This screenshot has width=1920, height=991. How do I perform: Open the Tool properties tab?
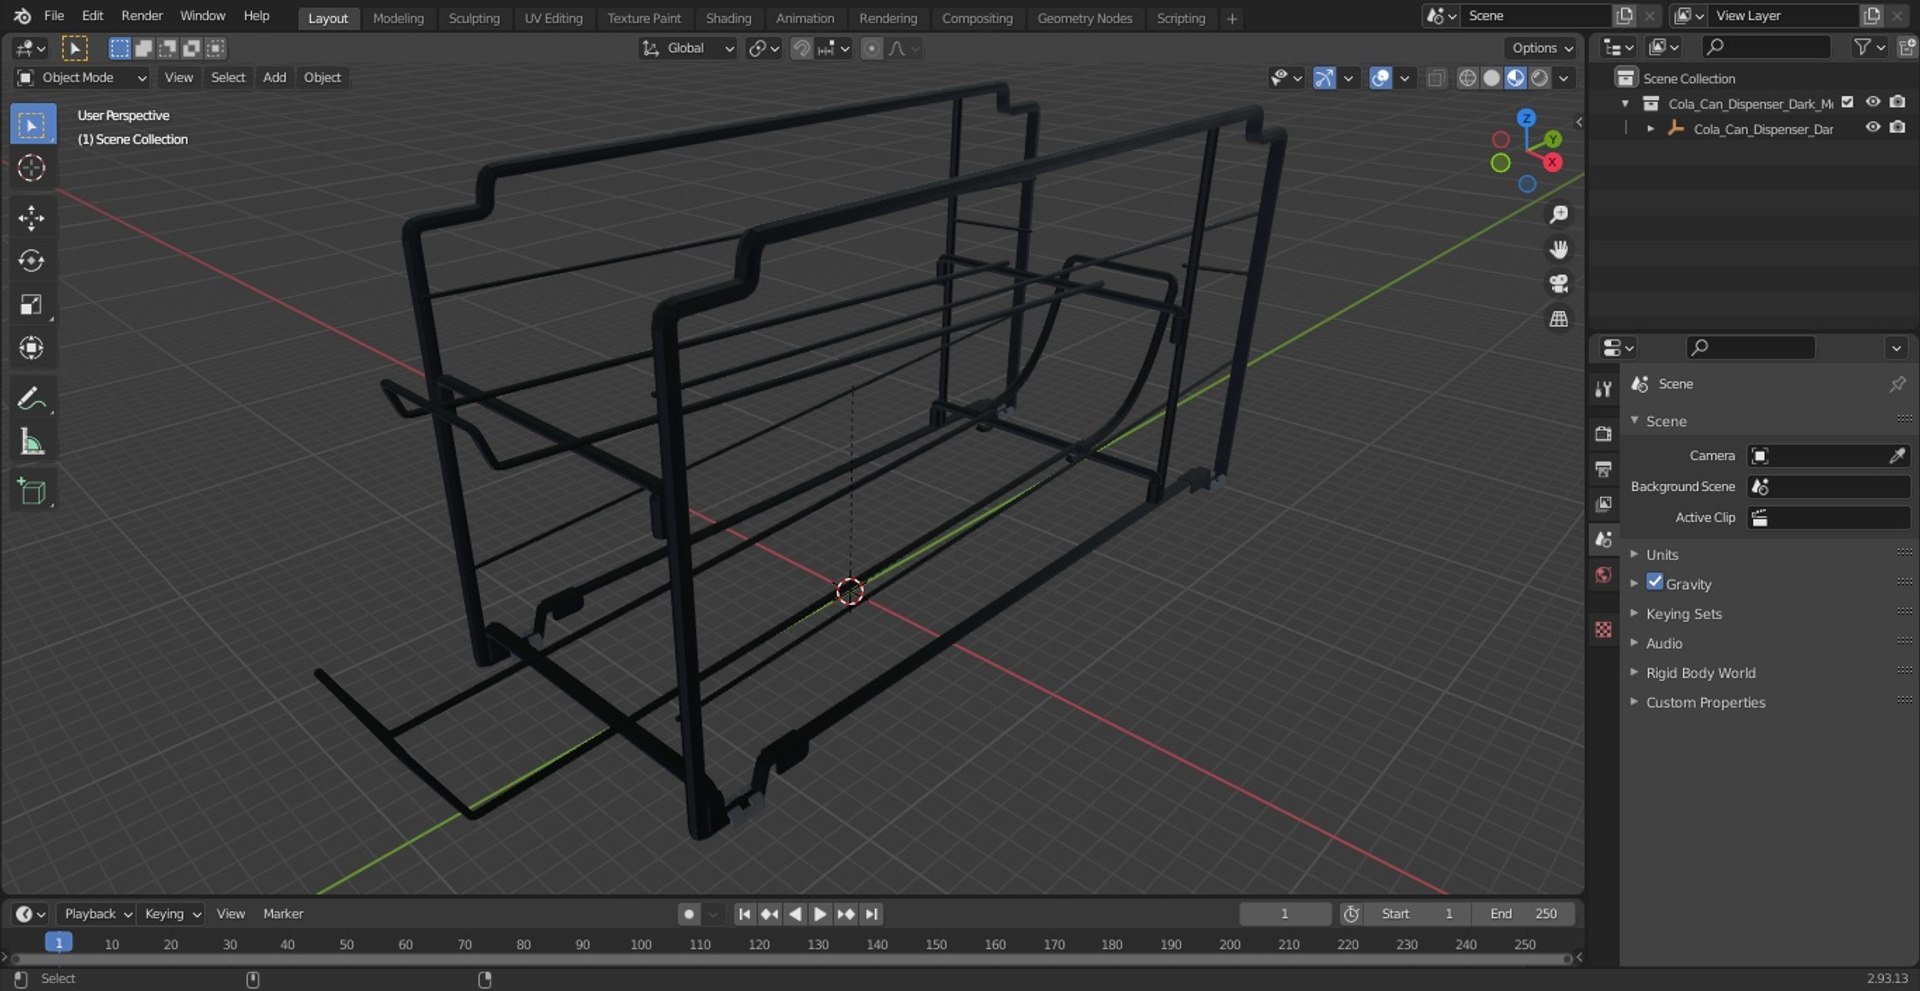[x=1604, y=389]
